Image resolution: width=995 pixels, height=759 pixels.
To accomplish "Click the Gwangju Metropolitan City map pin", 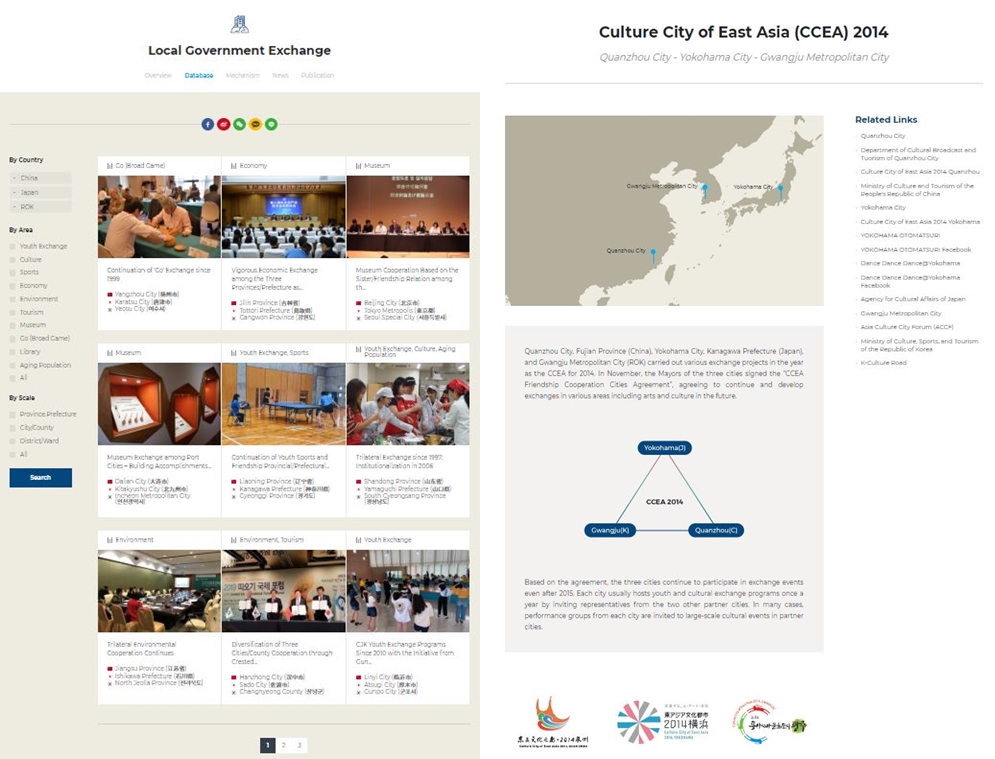I will [704, 191].
